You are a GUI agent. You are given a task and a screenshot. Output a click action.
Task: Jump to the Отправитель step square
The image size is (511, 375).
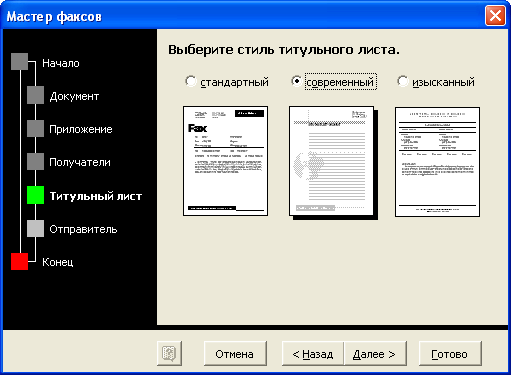(x=35, y=228)
